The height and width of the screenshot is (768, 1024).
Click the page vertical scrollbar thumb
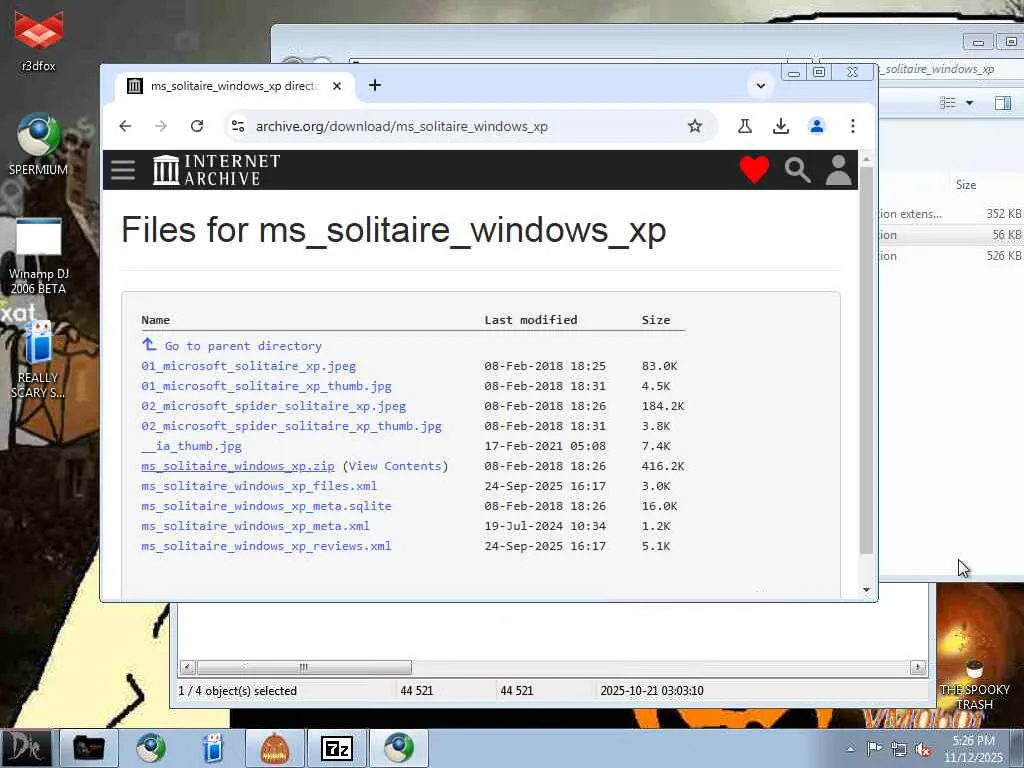(866, 360)
